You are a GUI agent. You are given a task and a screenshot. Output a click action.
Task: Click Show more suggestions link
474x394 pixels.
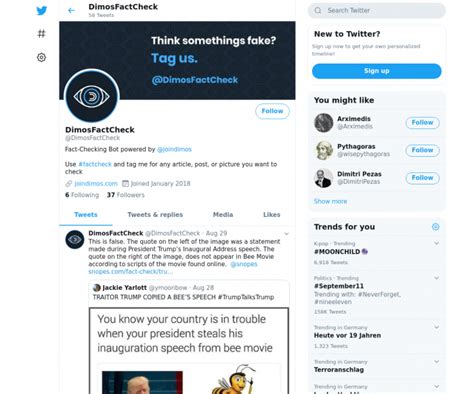tap(330, 201)
